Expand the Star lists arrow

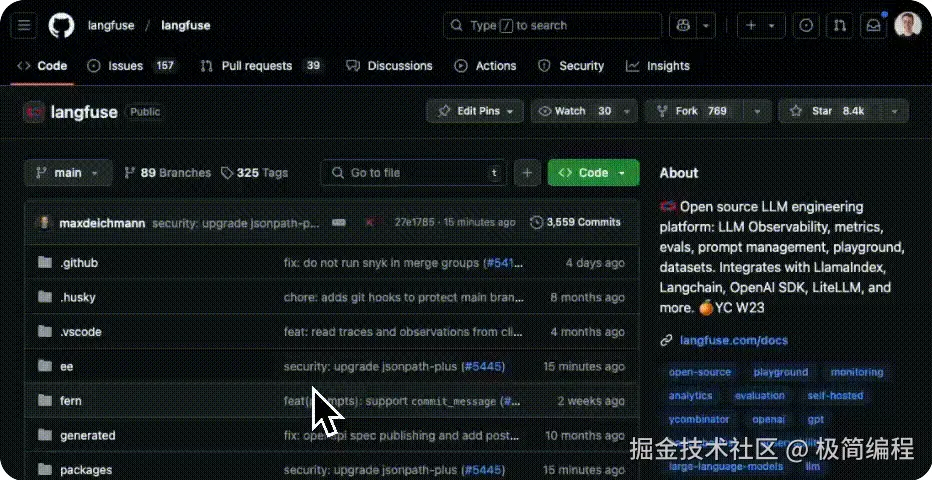pos(895,111)
